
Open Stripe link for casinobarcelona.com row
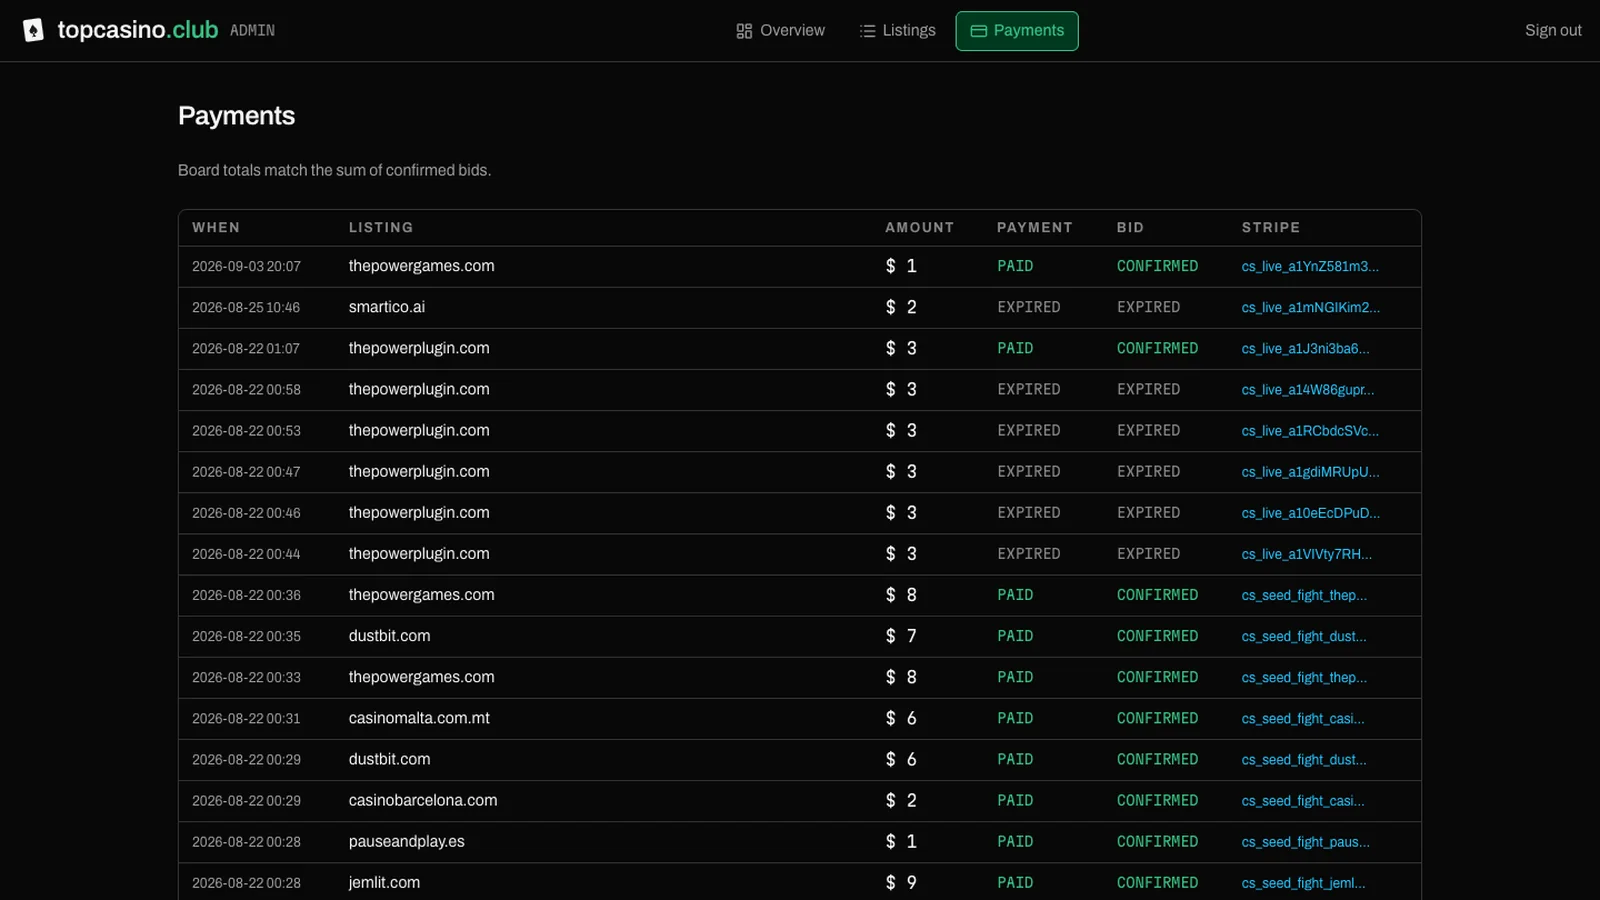[x=1303, y=801]
